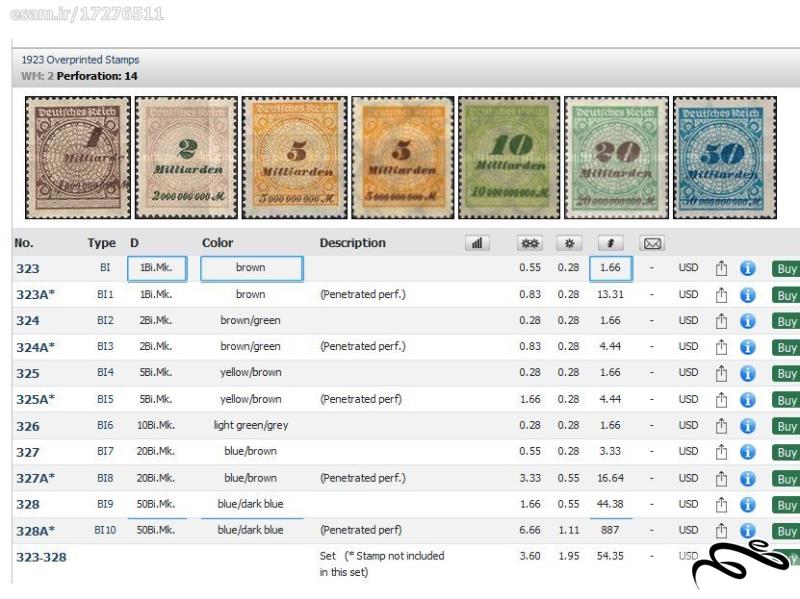This screenshot has height=599, width=800.
Task: Open info icon for row 325A*
Action: [747, 400]
